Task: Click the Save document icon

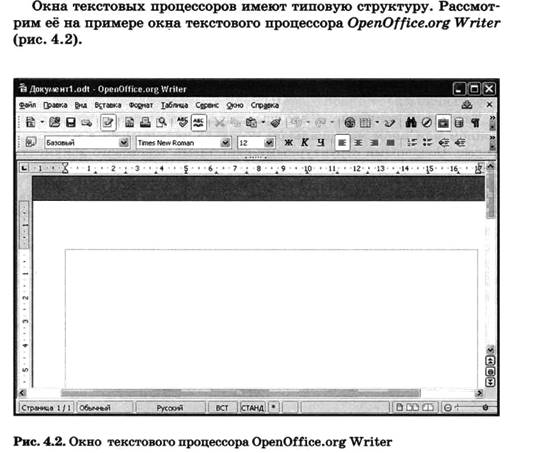Action: pos(71,122)
